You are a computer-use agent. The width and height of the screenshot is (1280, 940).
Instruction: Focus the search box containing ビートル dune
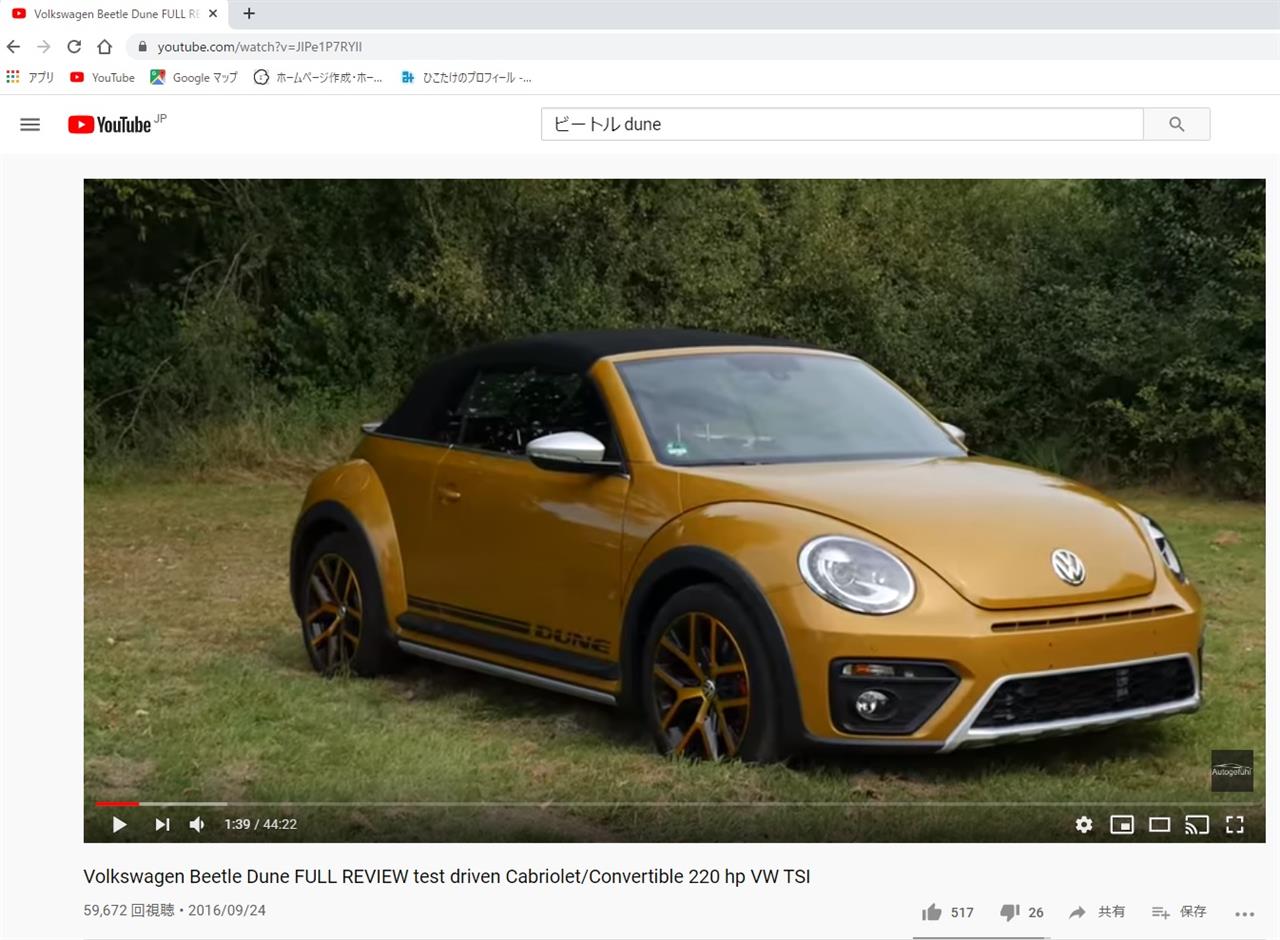[842, 124]
